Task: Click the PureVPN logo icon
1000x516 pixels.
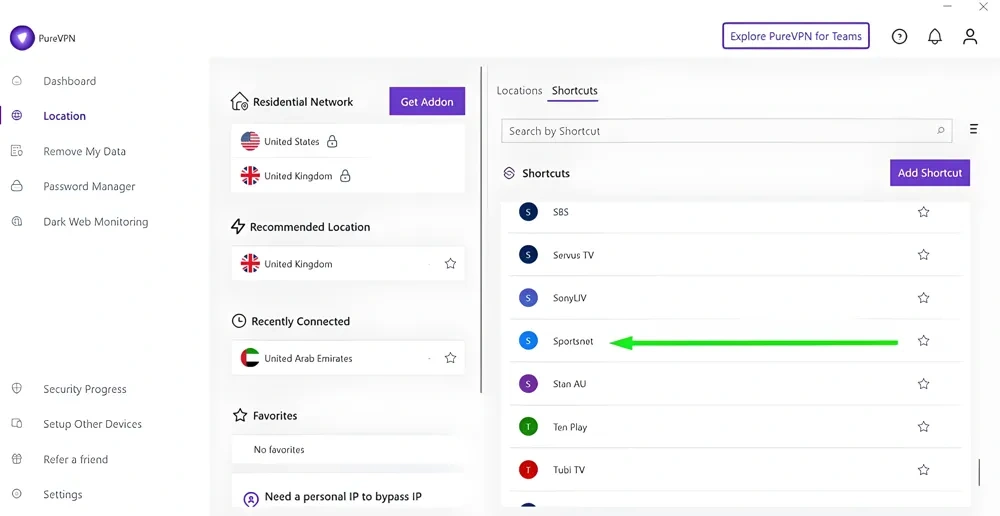Action: (x=22, y=38)
